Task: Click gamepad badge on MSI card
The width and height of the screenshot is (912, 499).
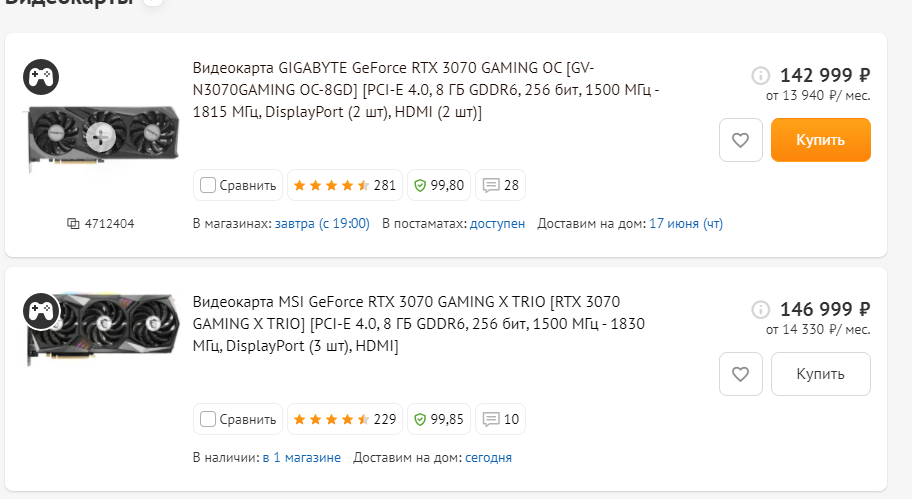Action: tap(41, 311)
